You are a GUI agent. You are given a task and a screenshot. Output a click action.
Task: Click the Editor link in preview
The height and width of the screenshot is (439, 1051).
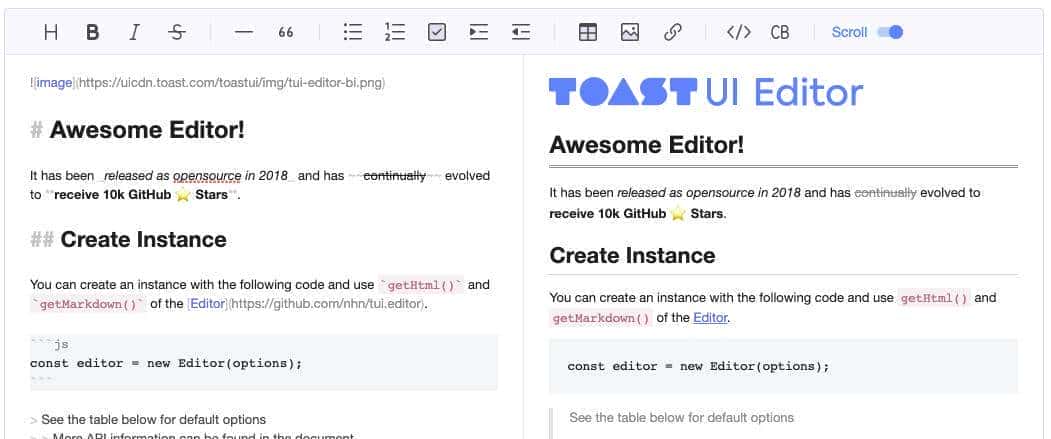709,318
